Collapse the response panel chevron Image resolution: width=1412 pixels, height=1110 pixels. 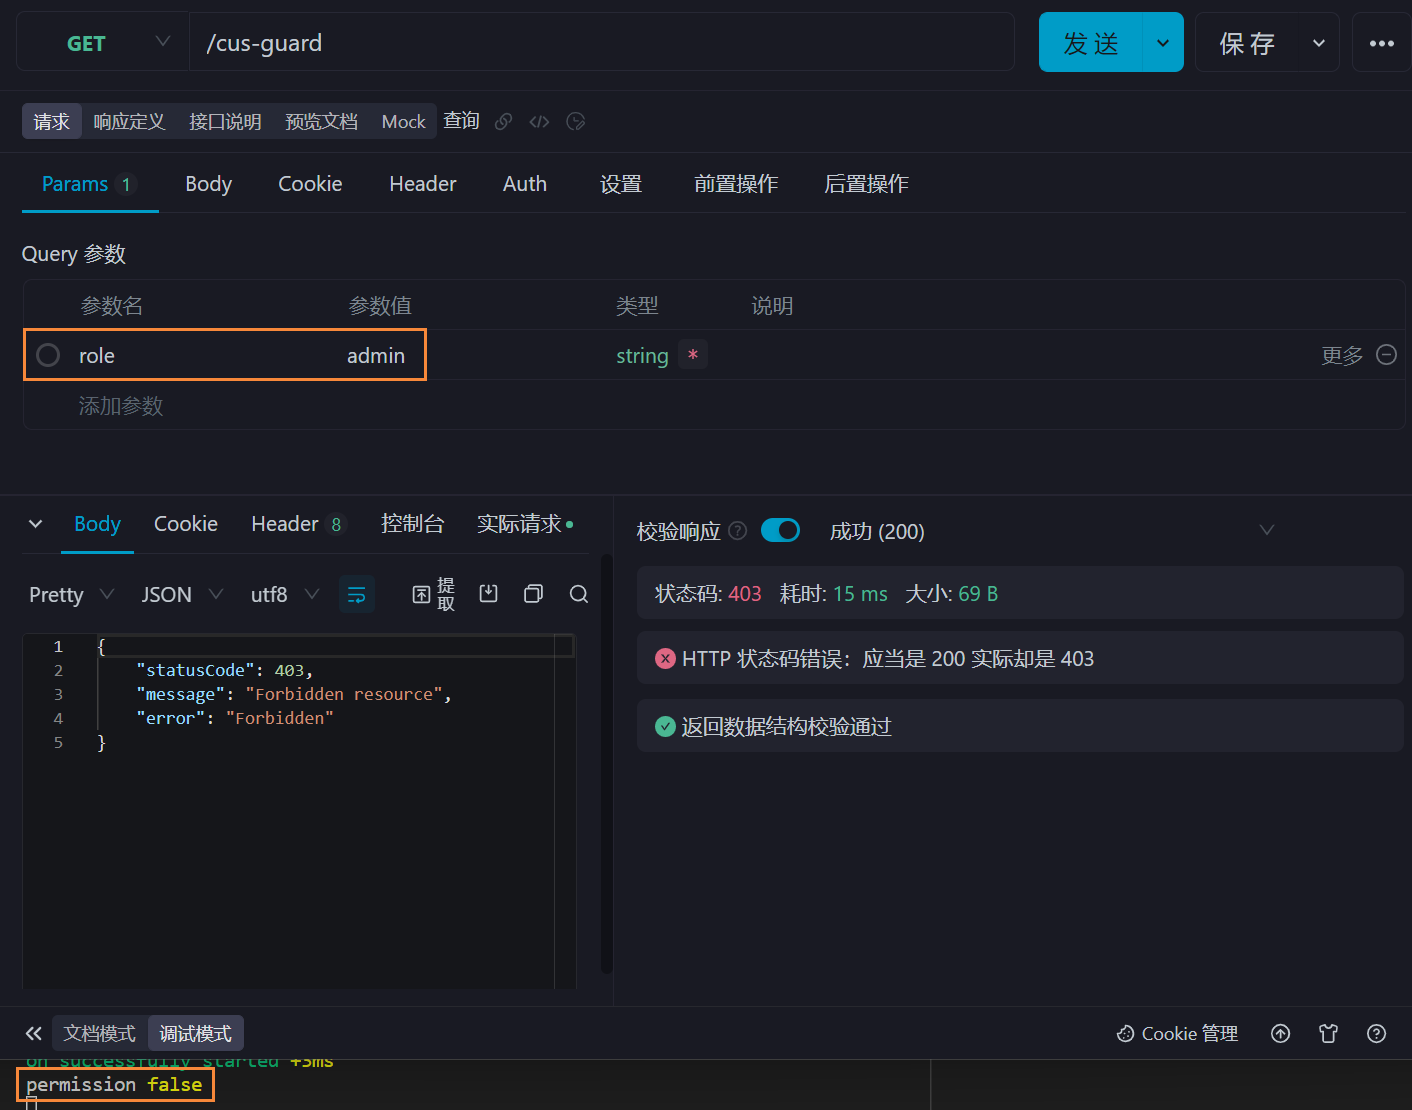(x=36, y=524)
